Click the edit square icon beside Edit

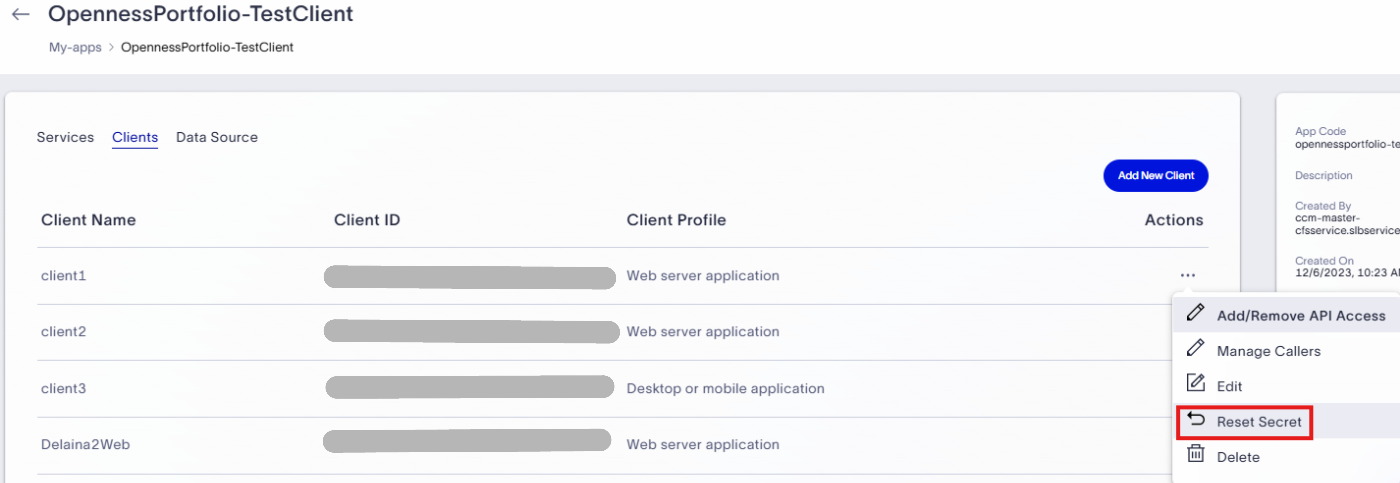tap(1195, 384)
